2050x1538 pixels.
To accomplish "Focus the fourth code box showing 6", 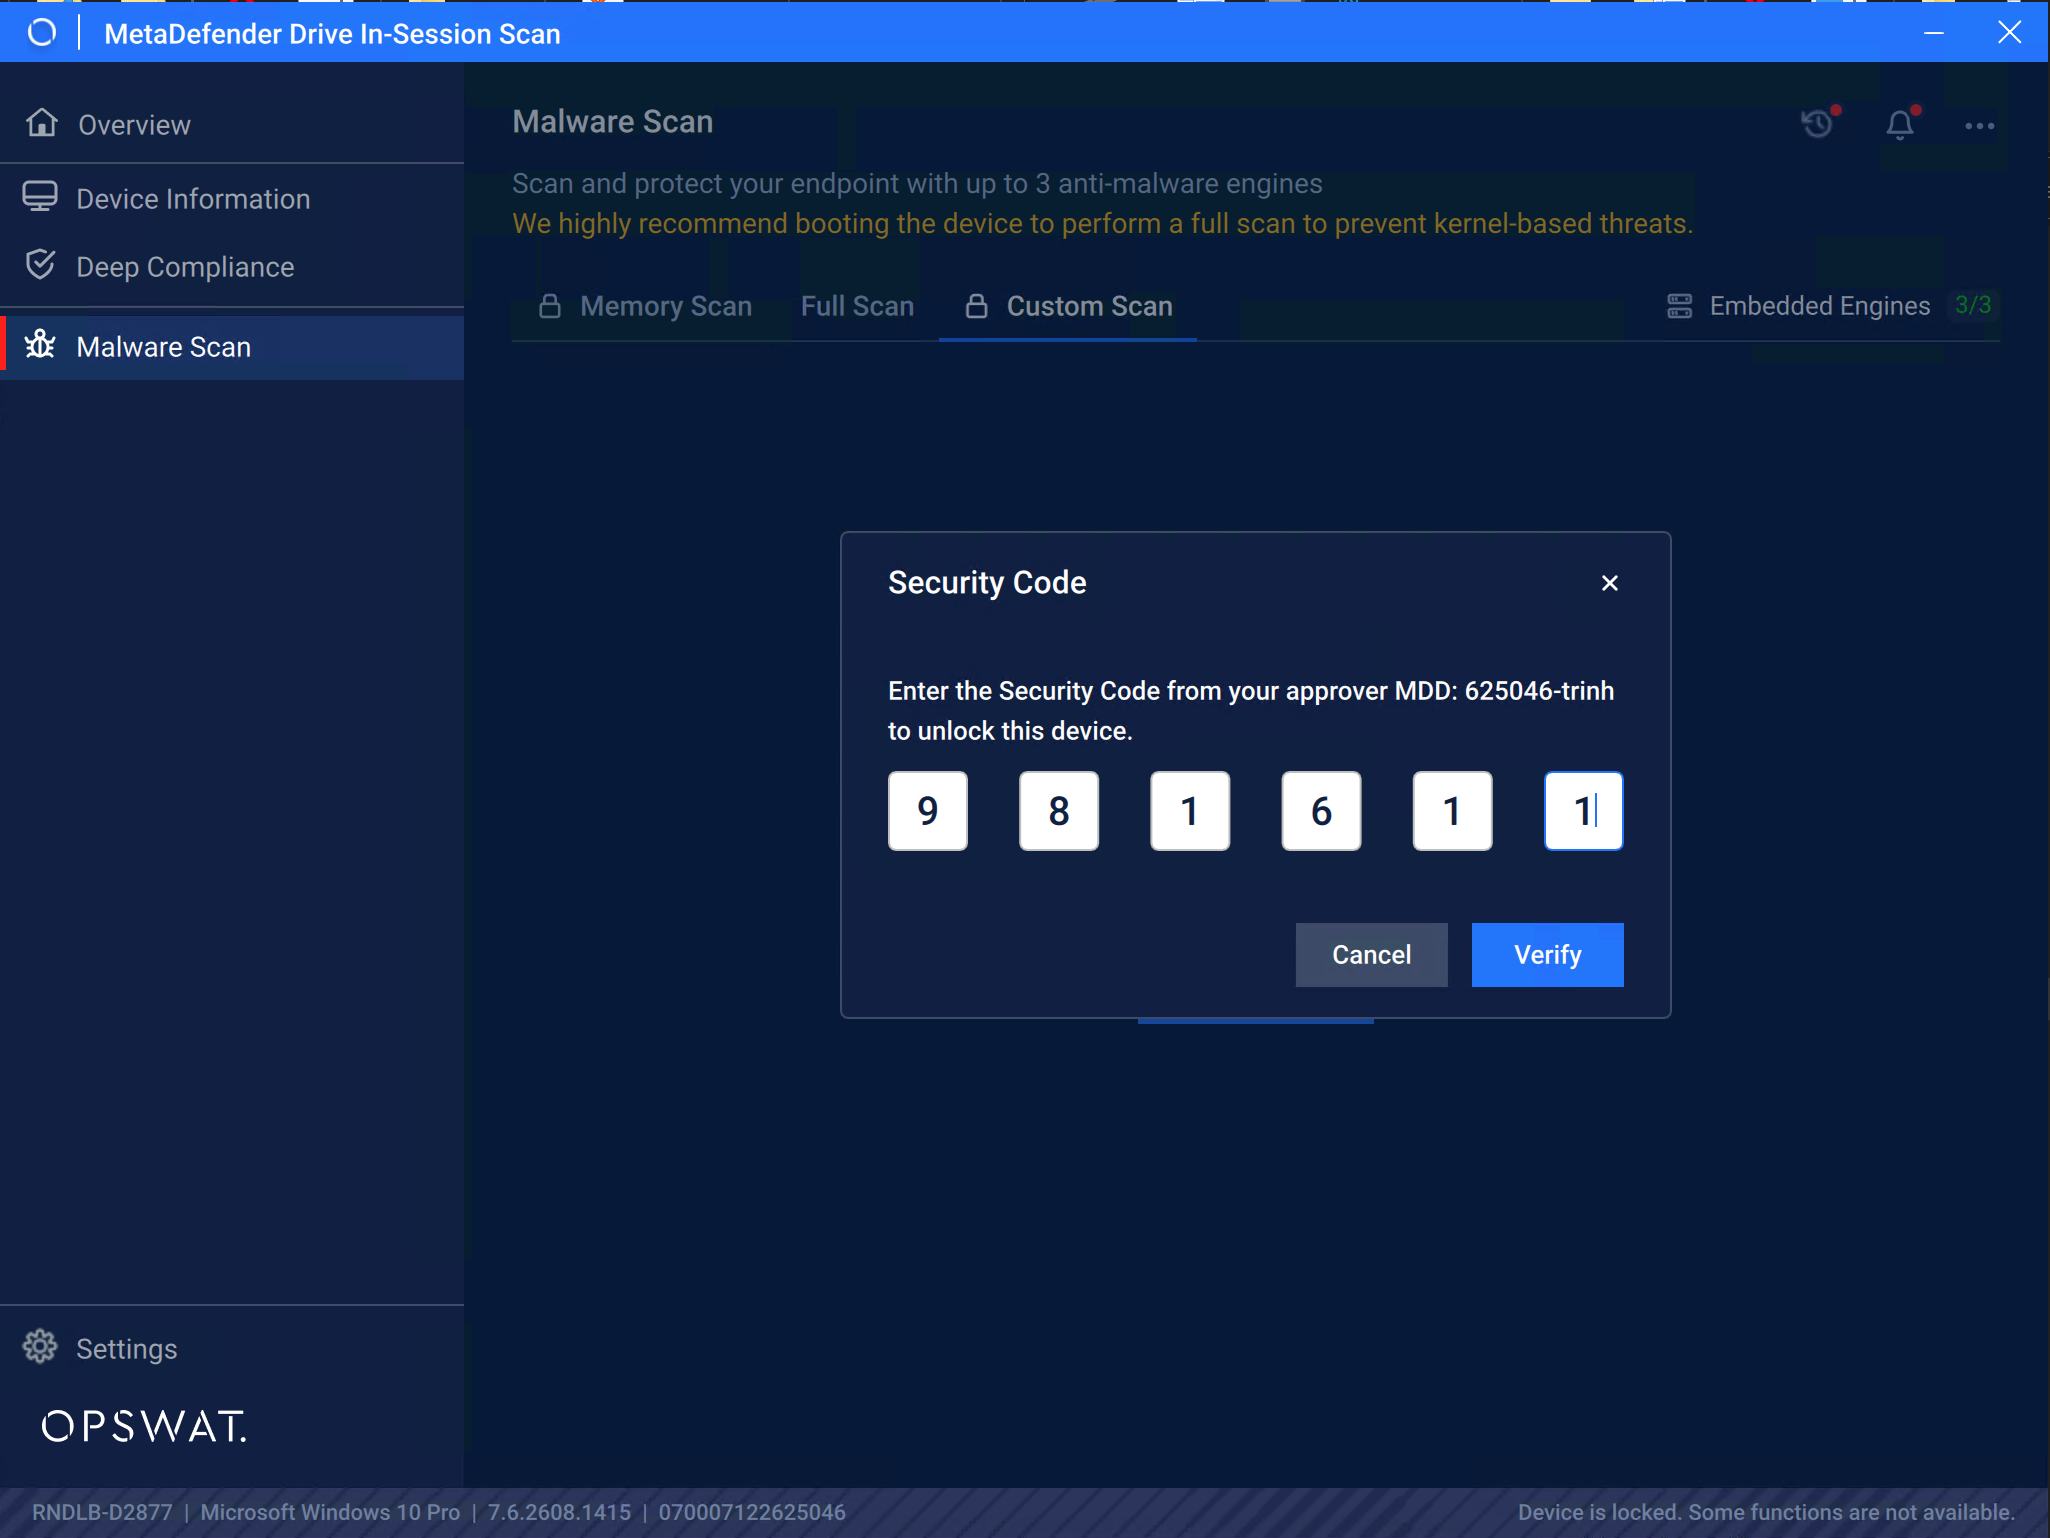I will [1321, 810].
